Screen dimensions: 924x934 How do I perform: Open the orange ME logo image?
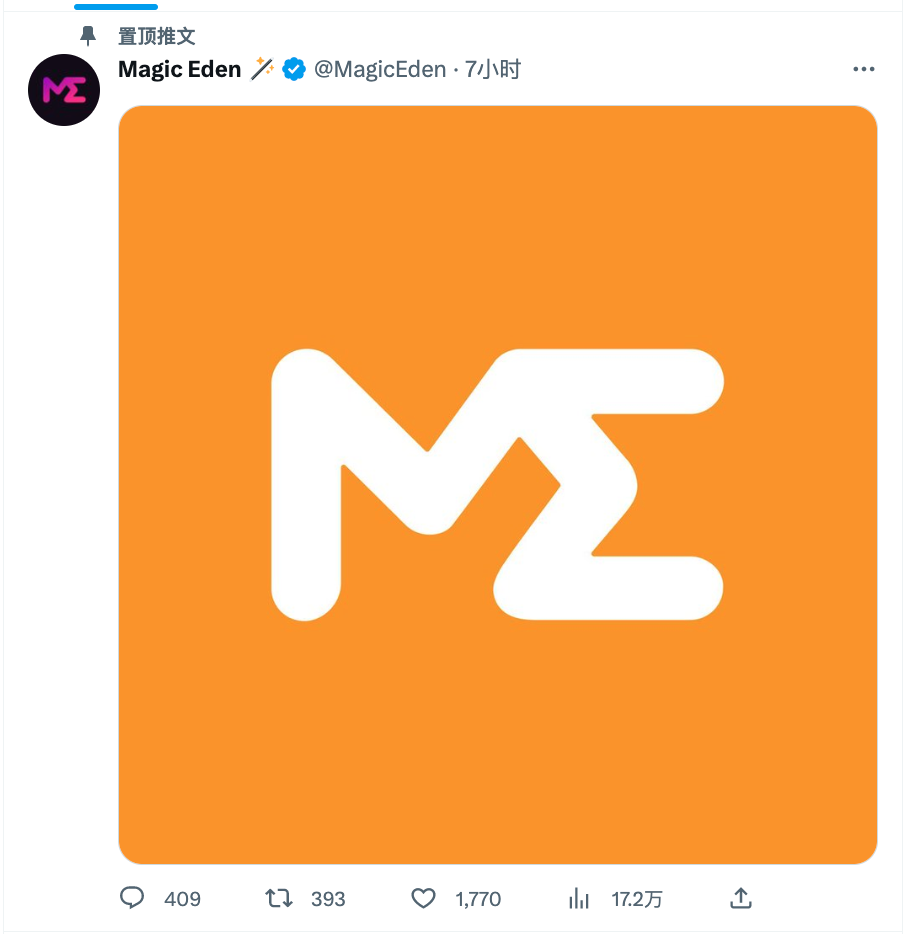point(497,484)
